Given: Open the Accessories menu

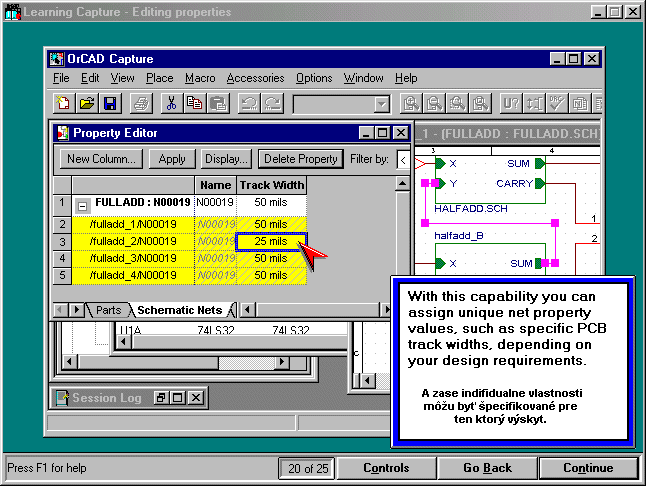Looking at the screenshot, I should (x=255, y=78).
